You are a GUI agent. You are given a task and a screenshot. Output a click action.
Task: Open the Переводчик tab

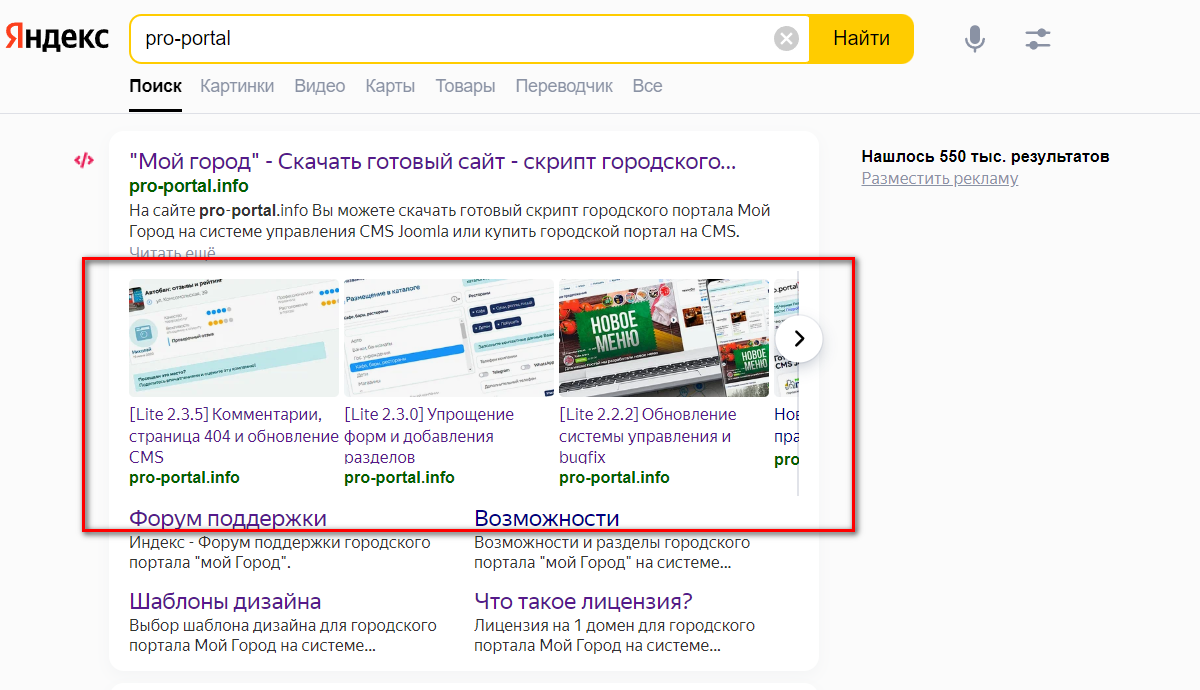pyautogui.click(x=564, y=86)
